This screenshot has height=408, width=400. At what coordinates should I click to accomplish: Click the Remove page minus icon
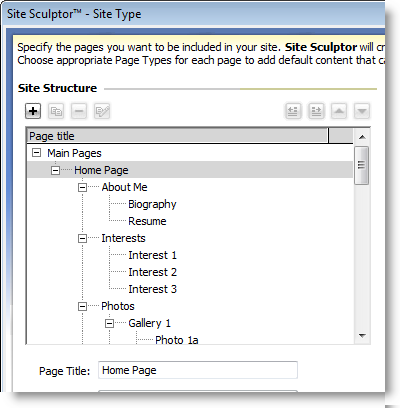79,111
